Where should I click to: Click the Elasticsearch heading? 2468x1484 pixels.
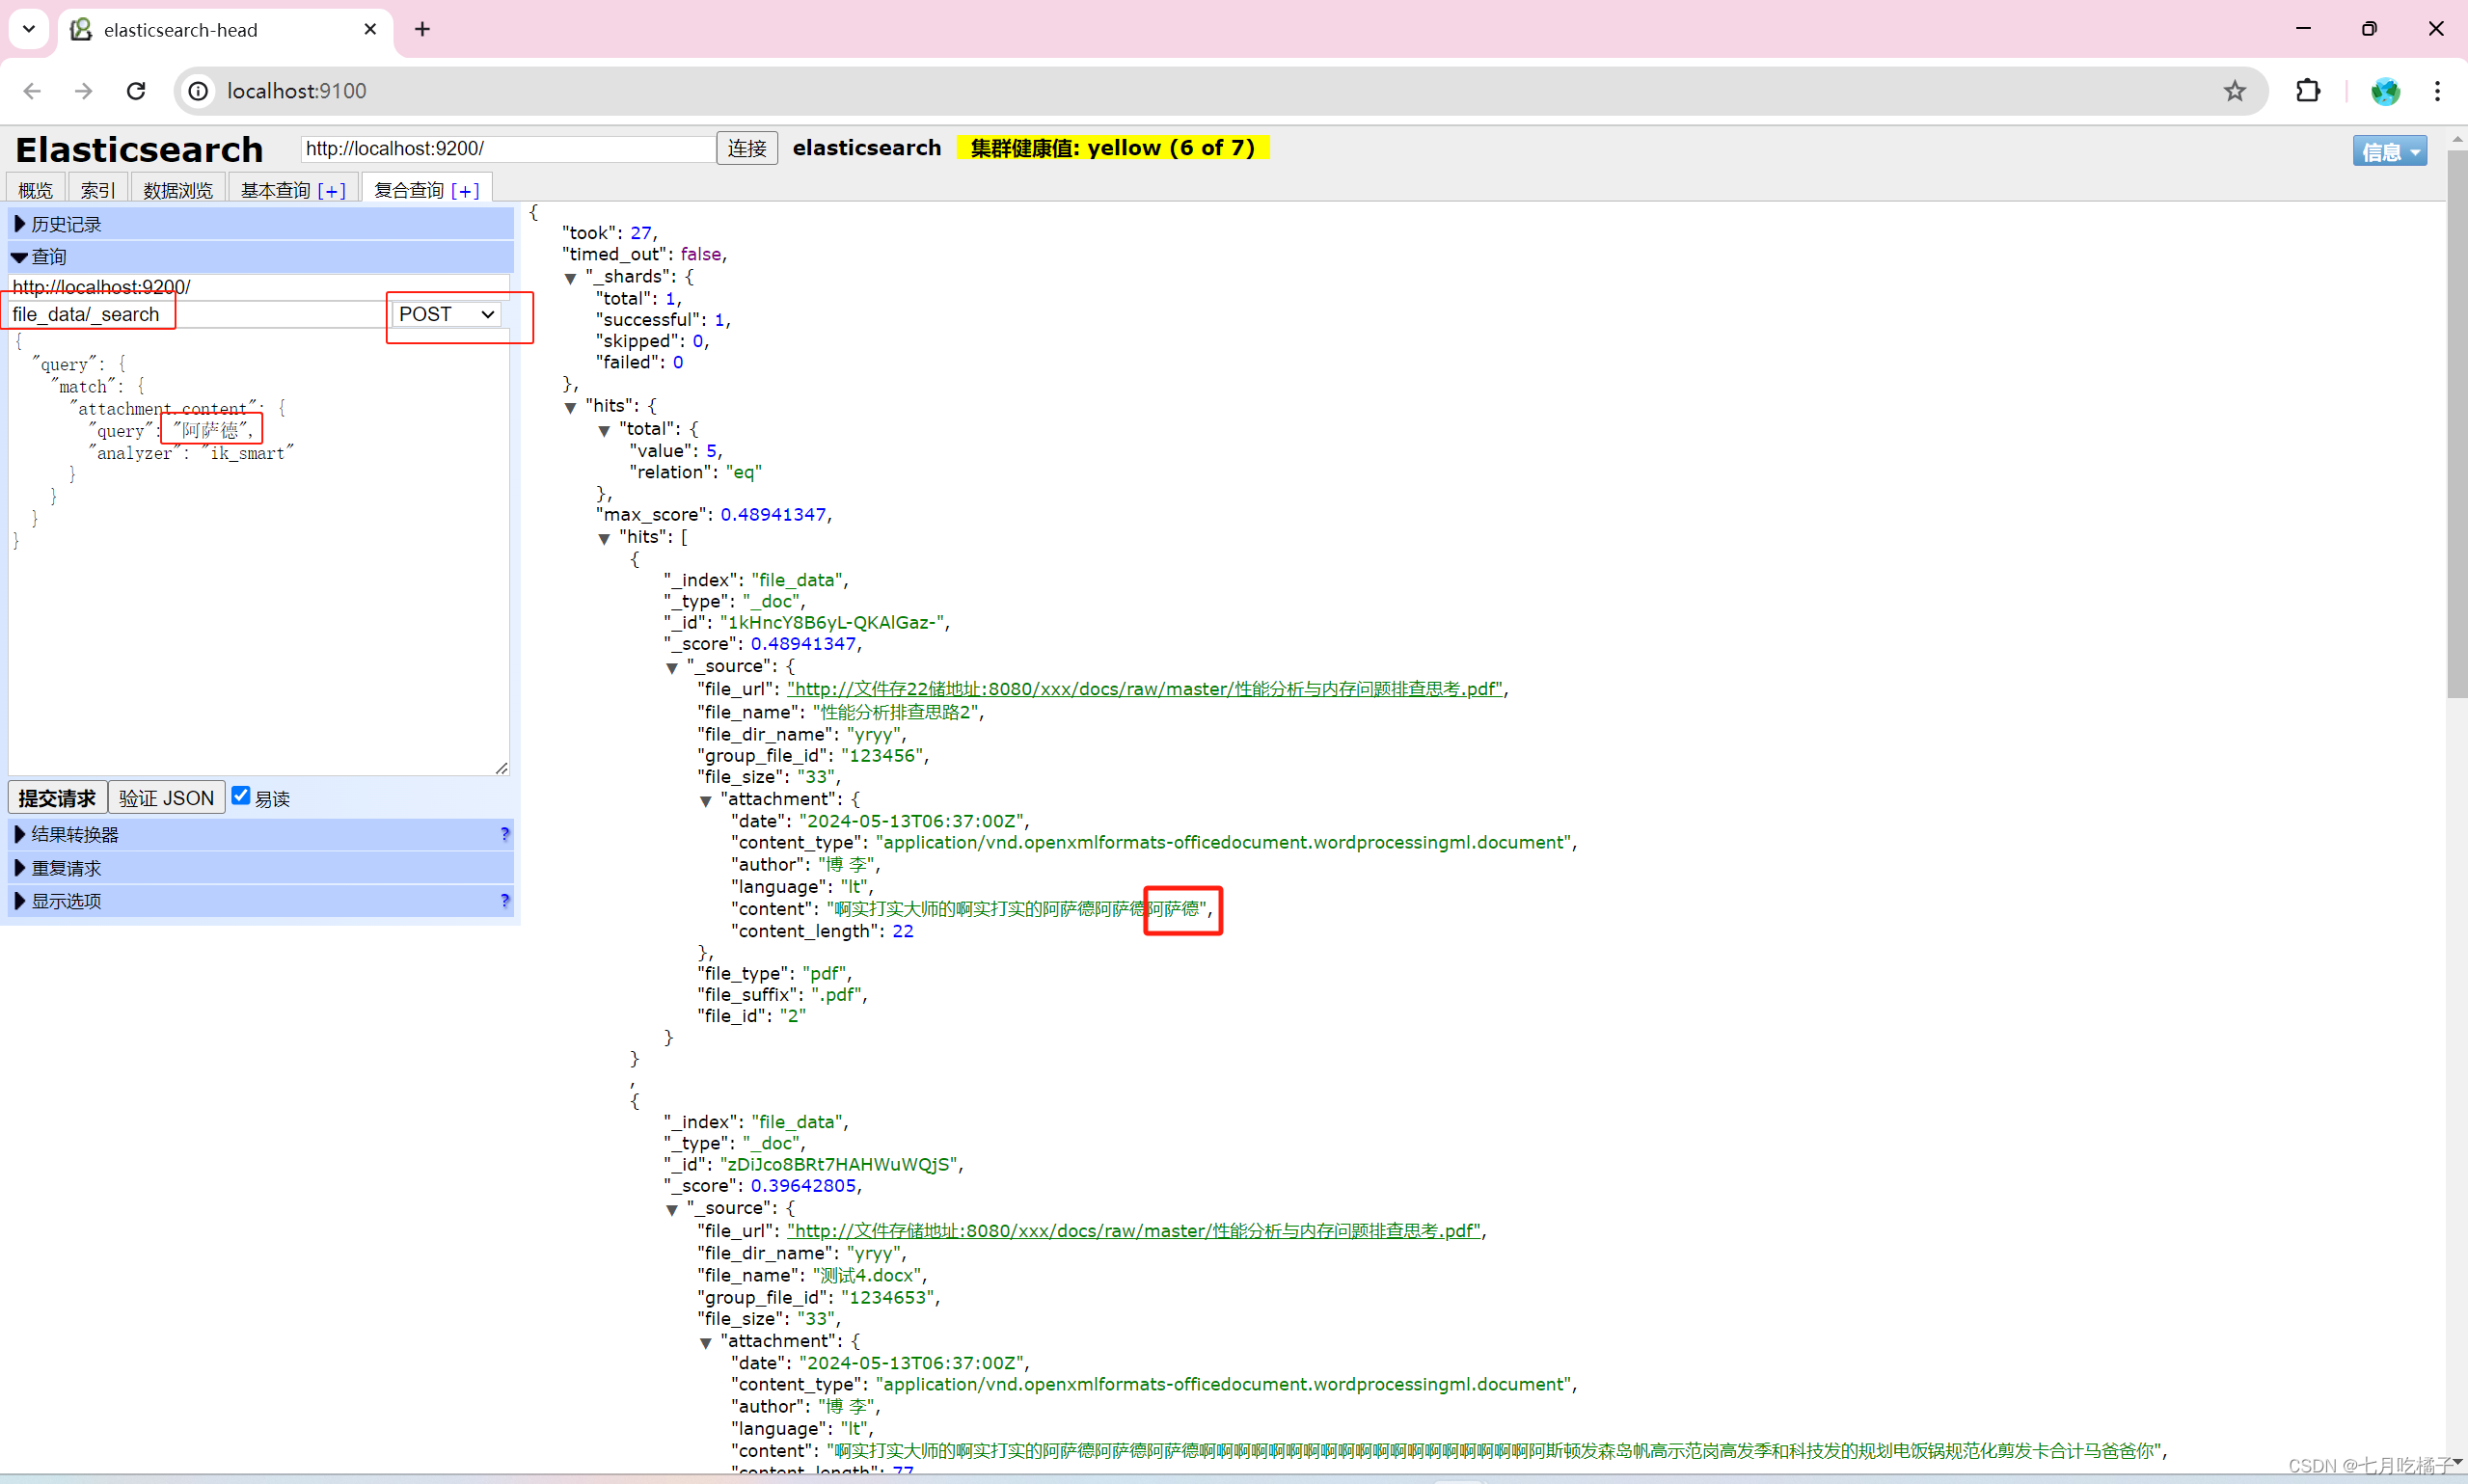pos(139,150)
